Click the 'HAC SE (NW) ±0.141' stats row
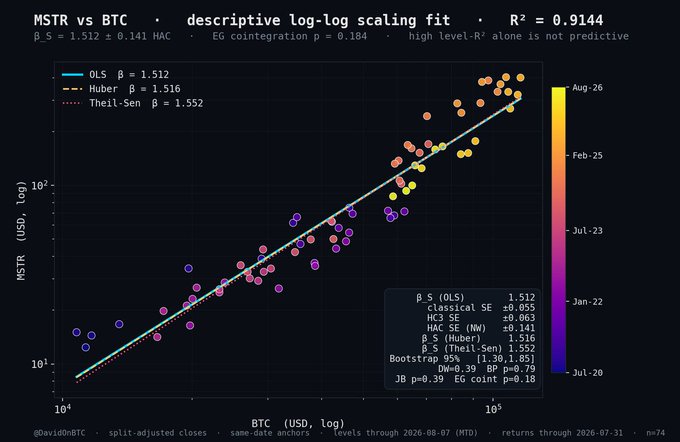680x442 pixels. [x=481, y=328]
